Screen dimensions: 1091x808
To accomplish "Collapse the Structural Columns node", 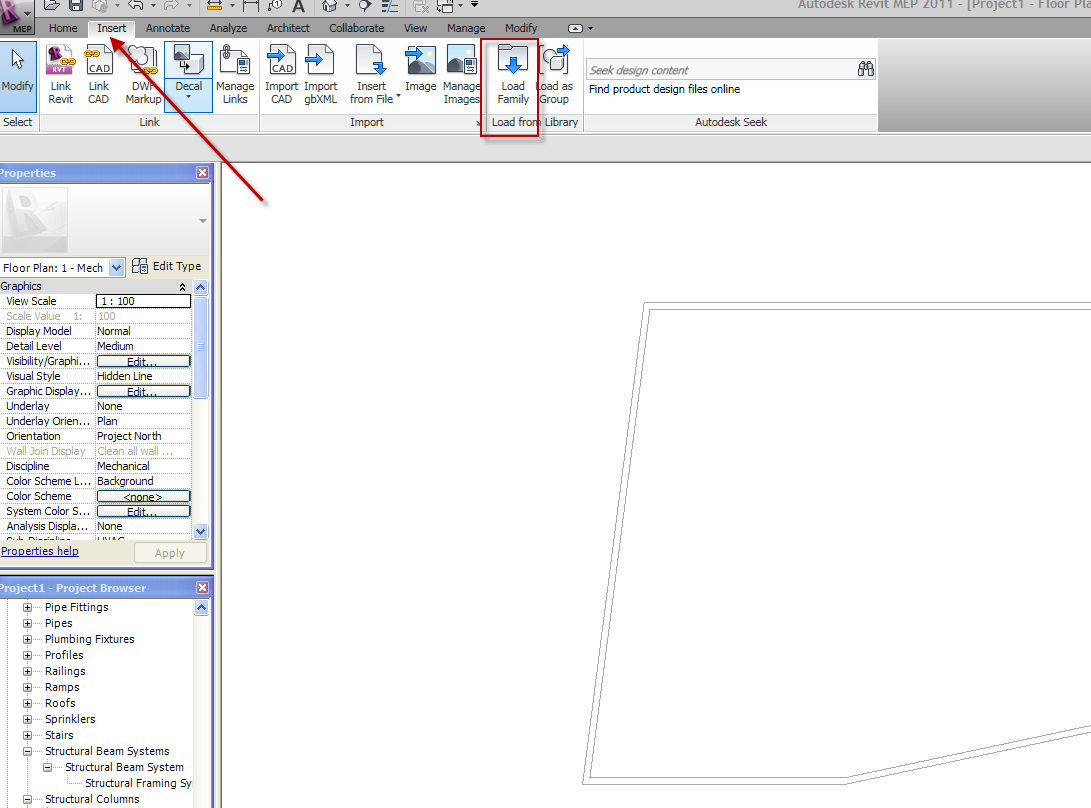I will pyautogui.click(x=27, y=799).
